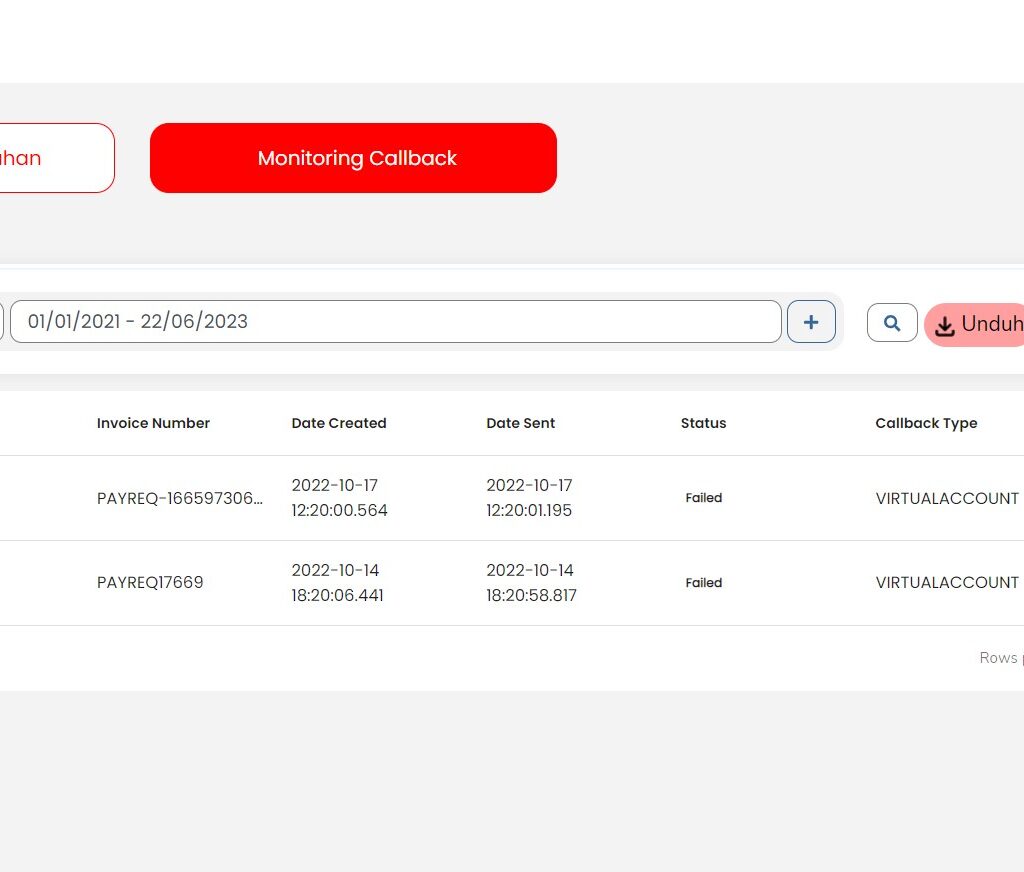Select the invoice starting with PAYREQ-166597306
The height and width of the screenshot is (872, 1024).
pyautogui.click(x=180, y=498)
